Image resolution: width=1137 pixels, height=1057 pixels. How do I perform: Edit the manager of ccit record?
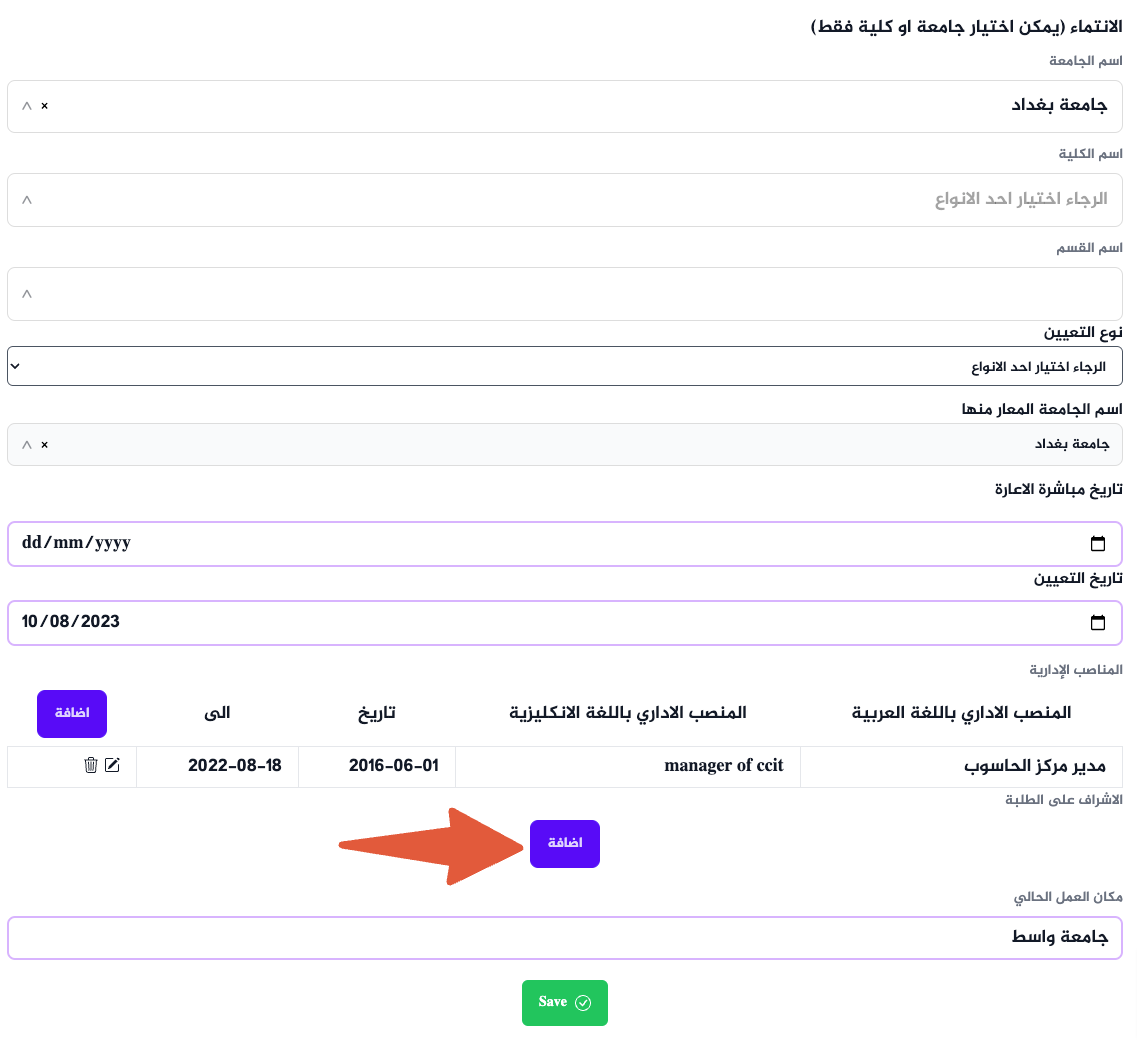113,765
